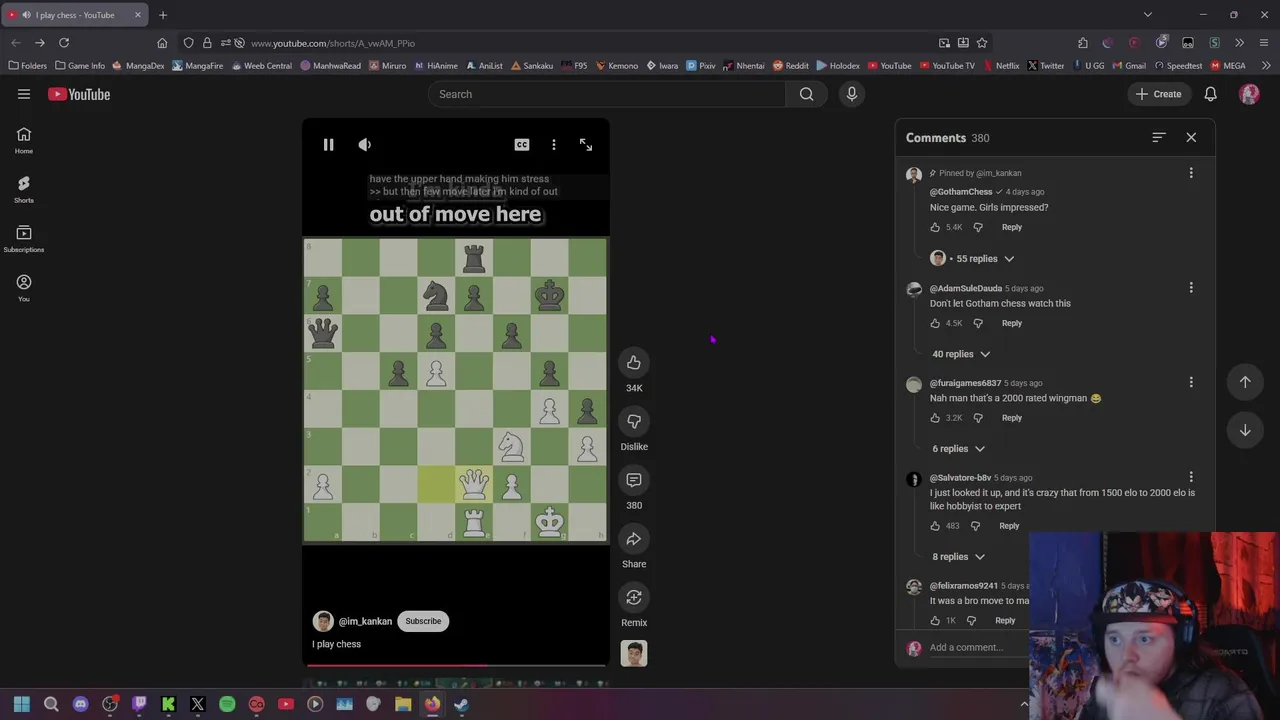The image size is (1280, 720).
Task: Open the browser home page
Action: pyautogui.click(x=162, y=43)
